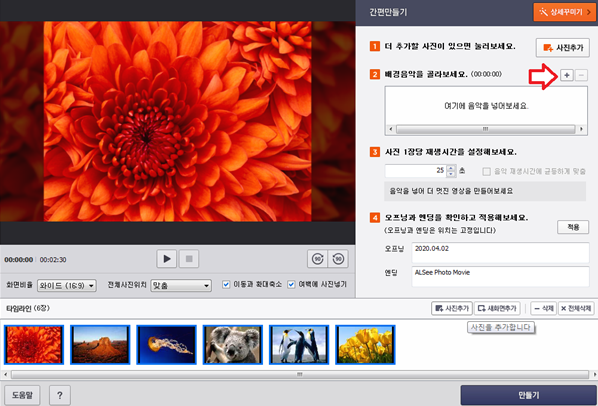The height and width of the screenshot is (406, 598).
Task: Select the yellow tulips thumbnail
Action: pos(365,345)
